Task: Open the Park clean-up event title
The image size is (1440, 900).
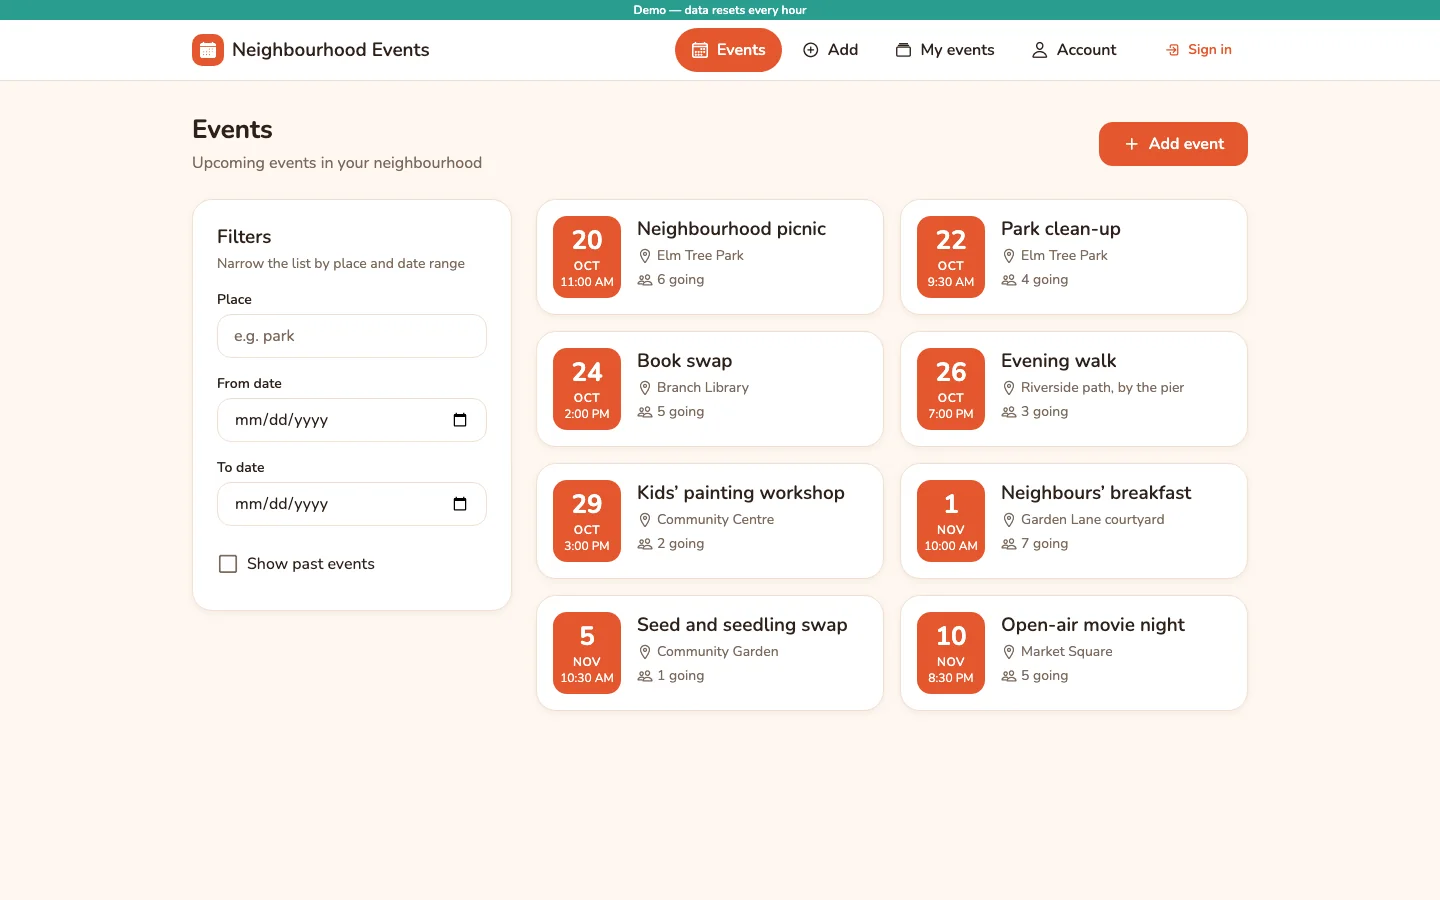Action: [x=1061, y=229]
